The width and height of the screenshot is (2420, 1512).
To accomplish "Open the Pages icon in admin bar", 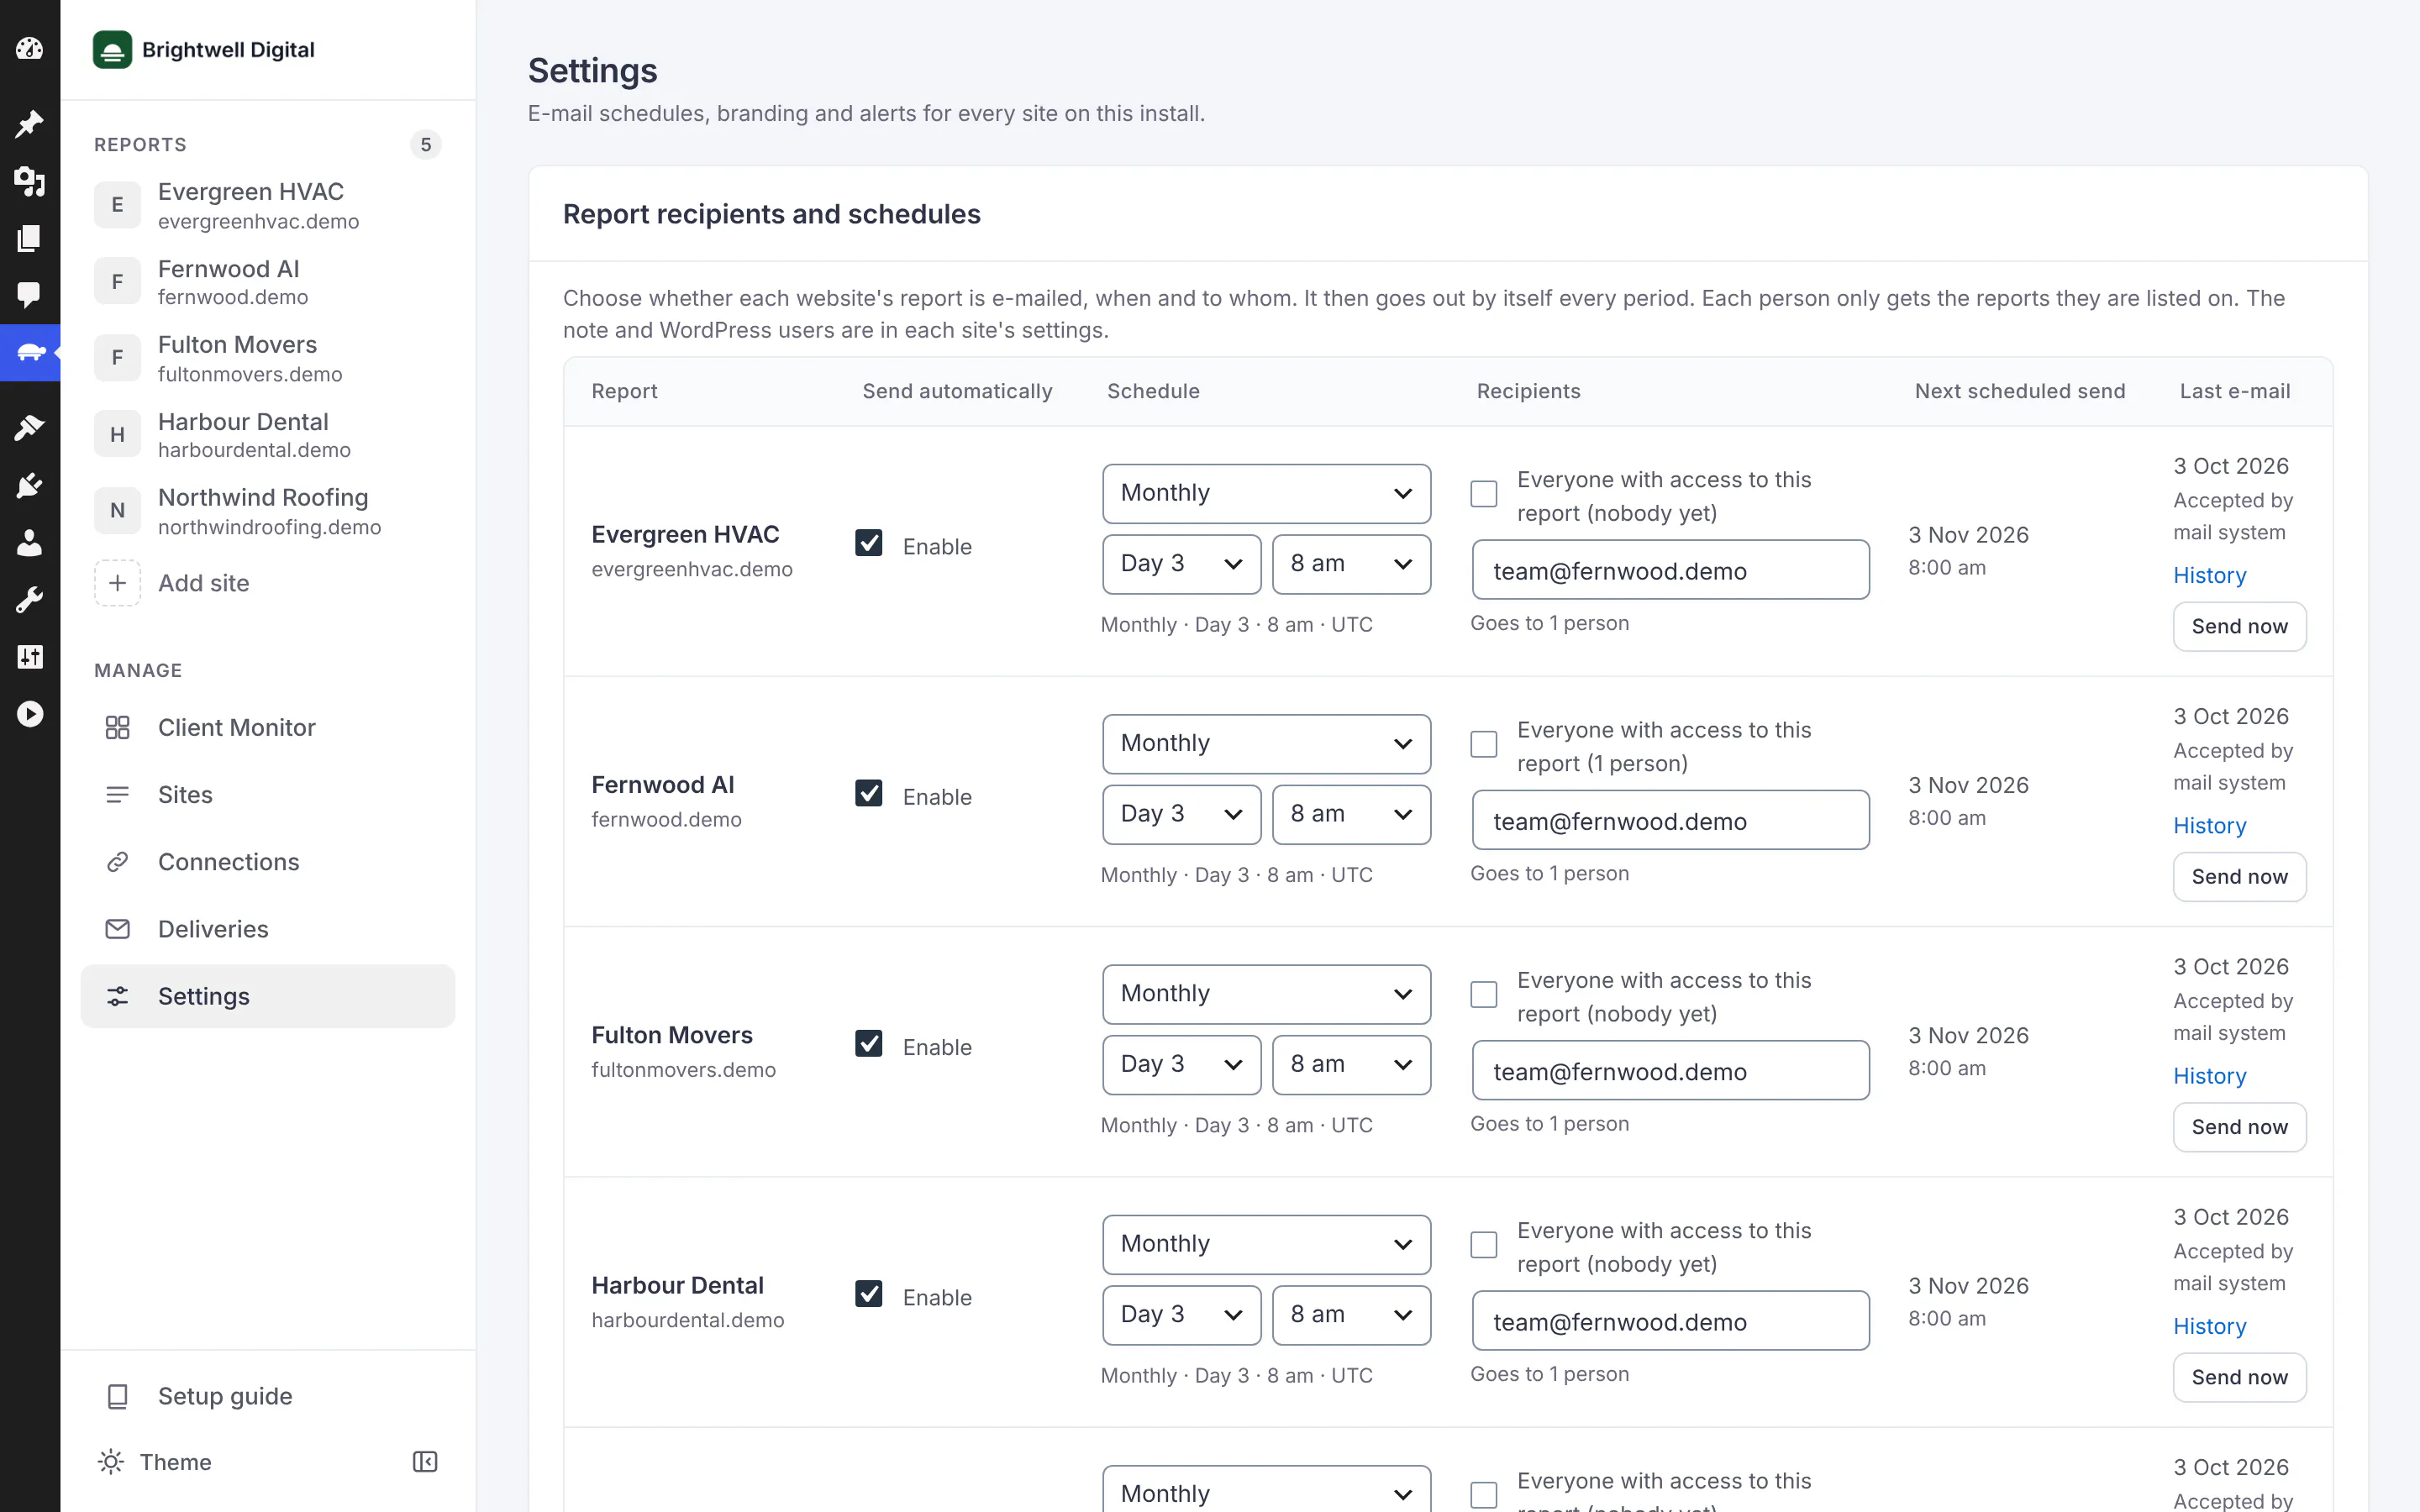I will [x=30, y=238].
